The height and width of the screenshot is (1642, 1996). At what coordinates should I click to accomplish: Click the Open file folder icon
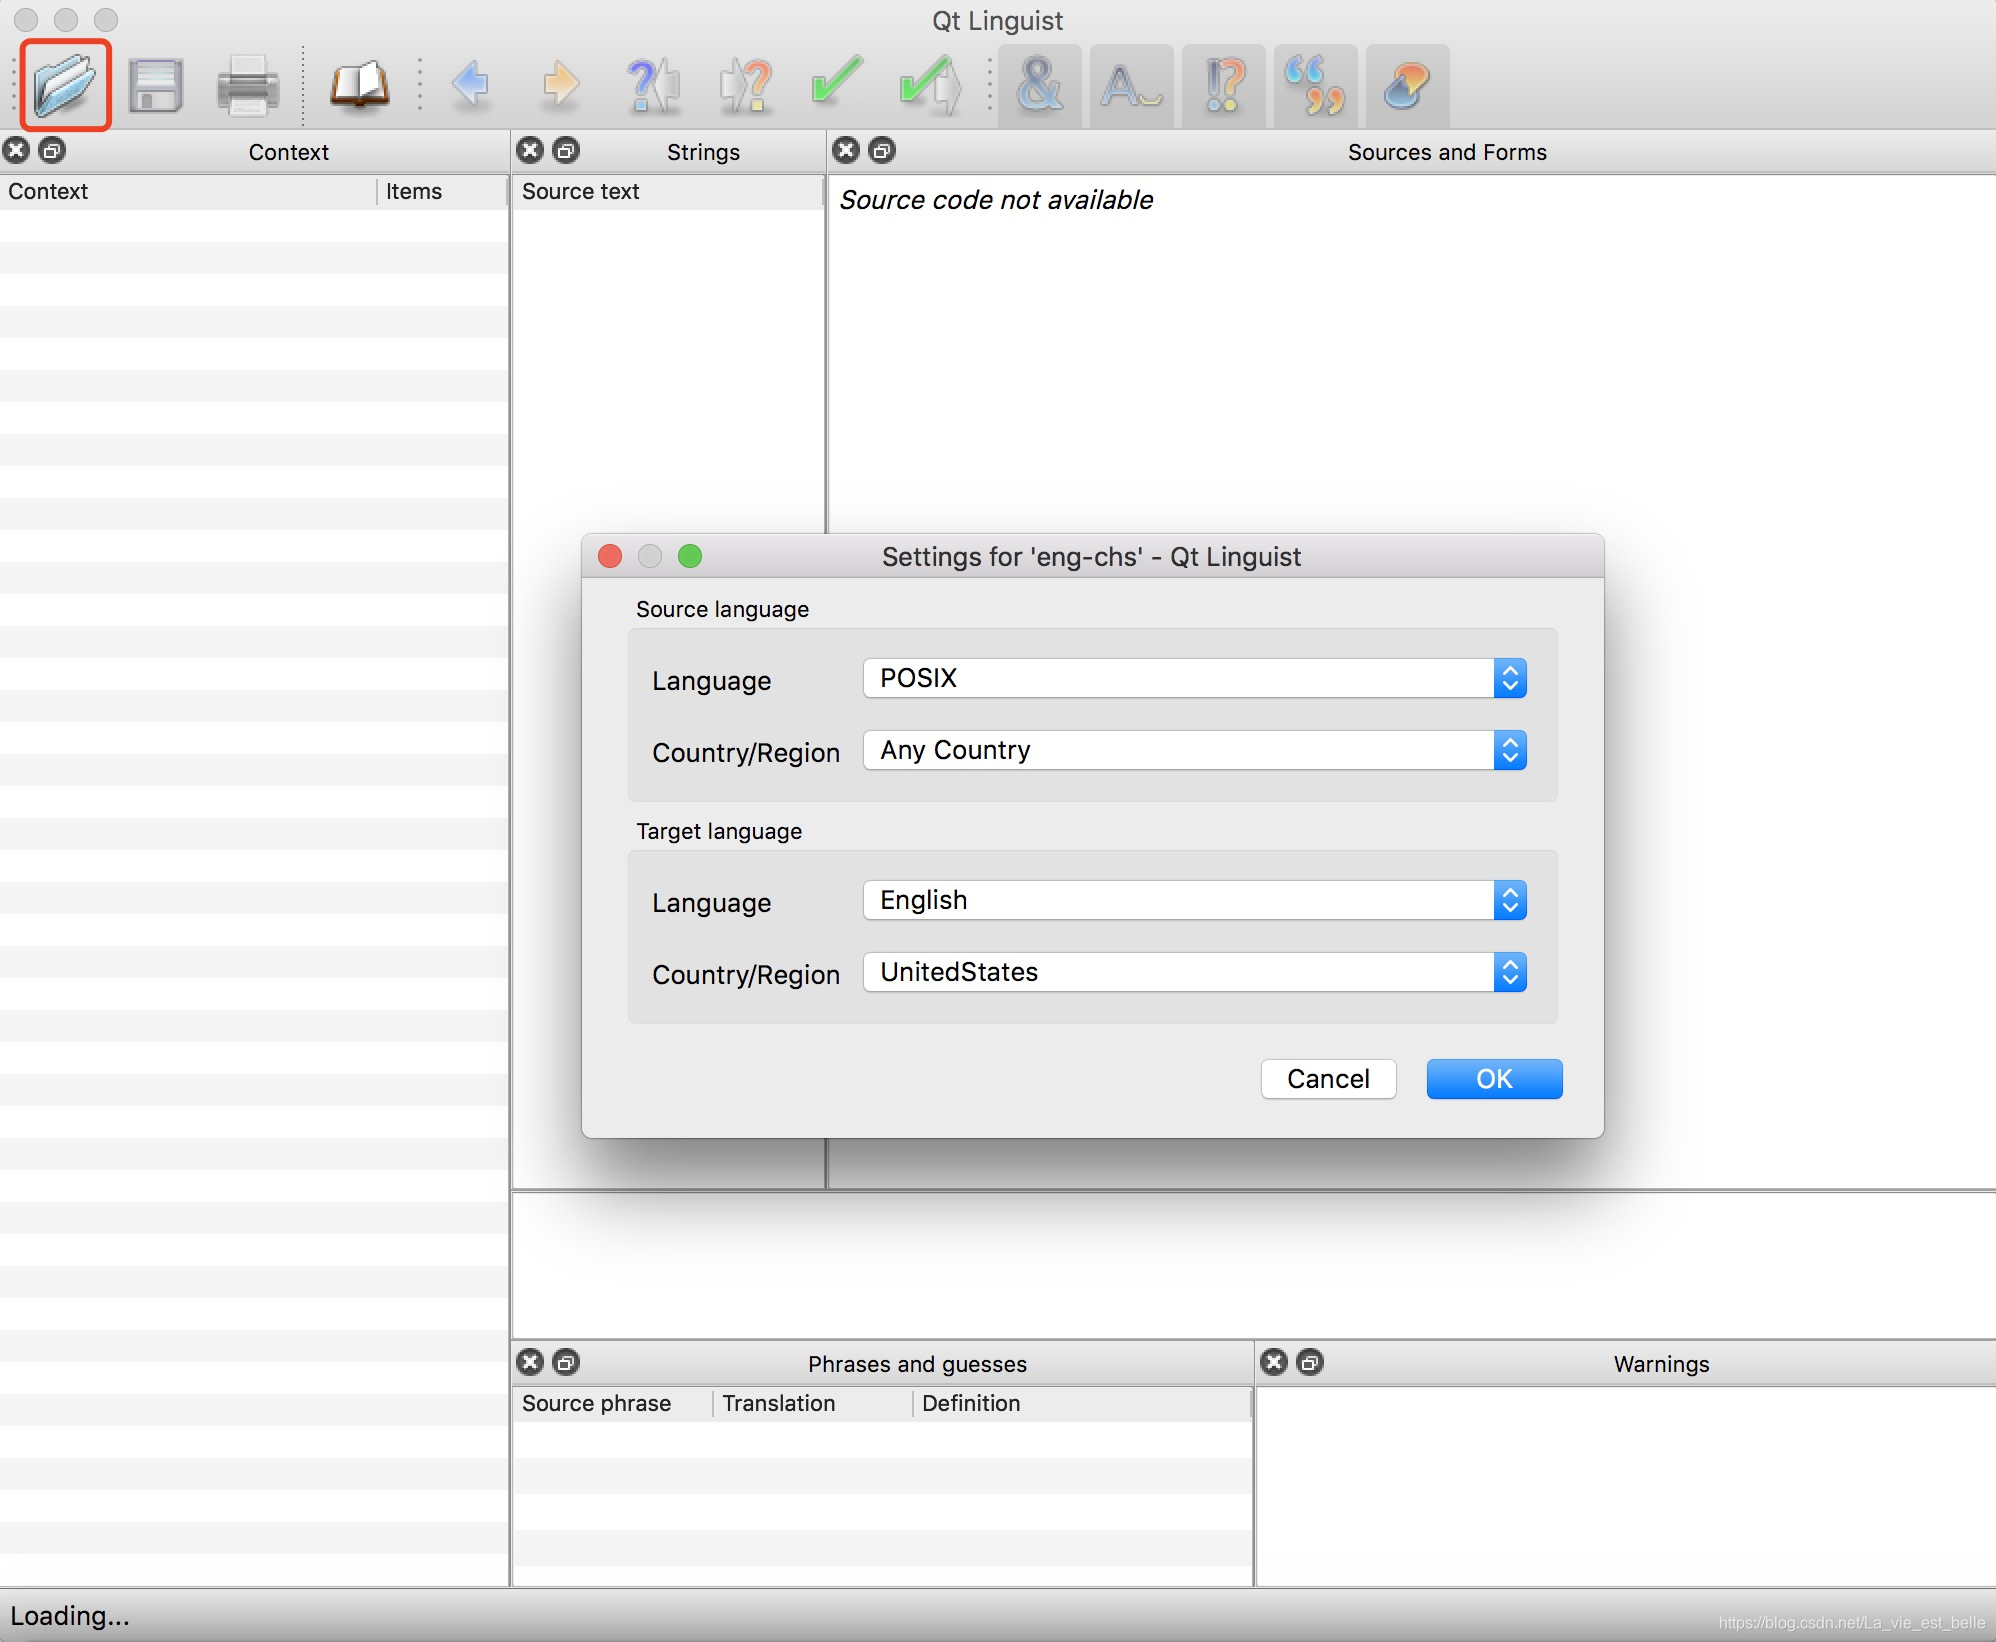point(65,85)
